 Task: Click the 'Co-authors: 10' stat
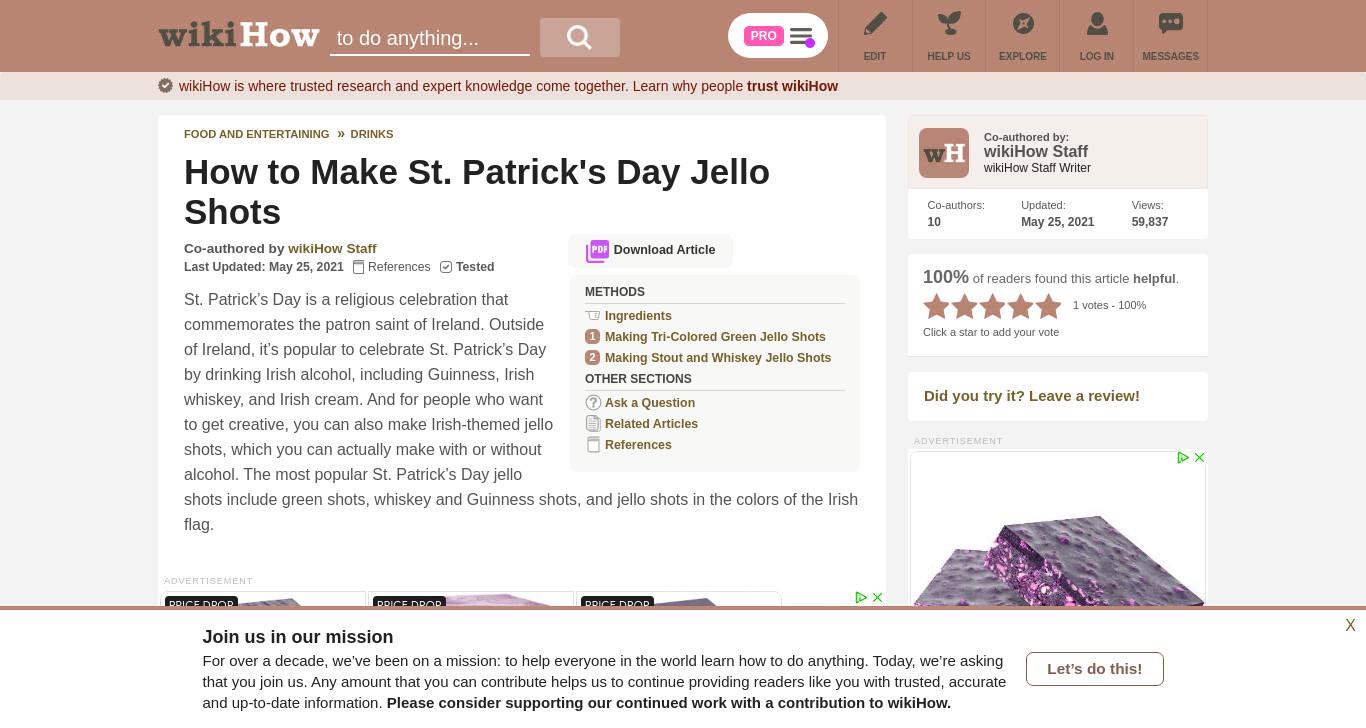[x=956, y=214]
